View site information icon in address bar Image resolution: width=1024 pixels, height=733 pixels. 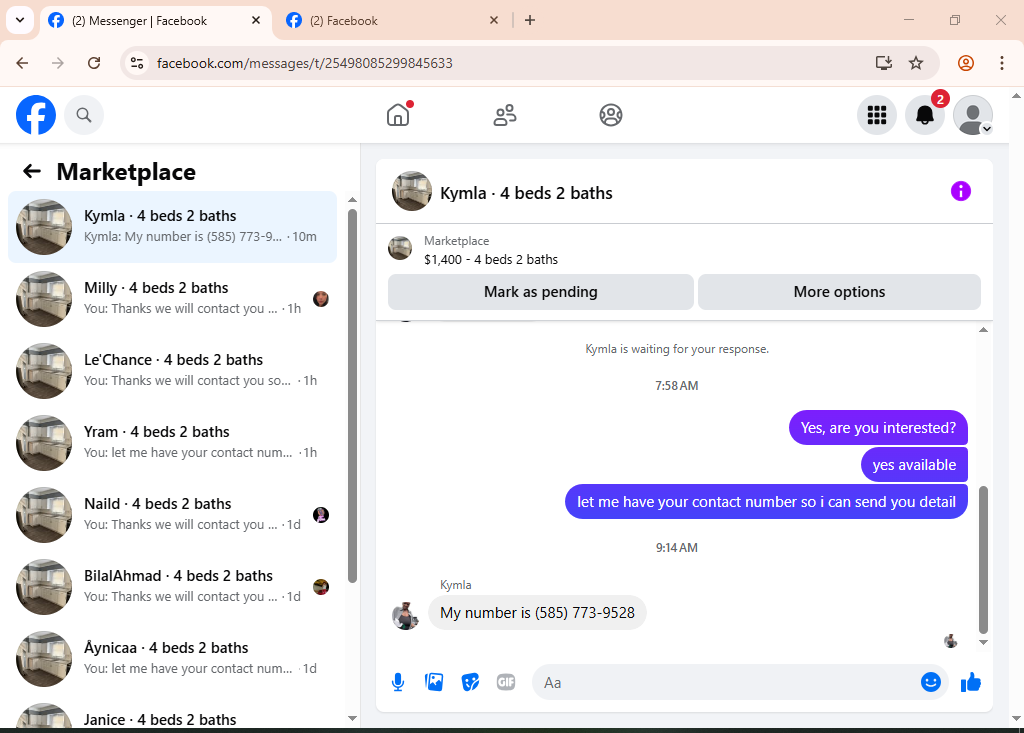coord(136,63)
